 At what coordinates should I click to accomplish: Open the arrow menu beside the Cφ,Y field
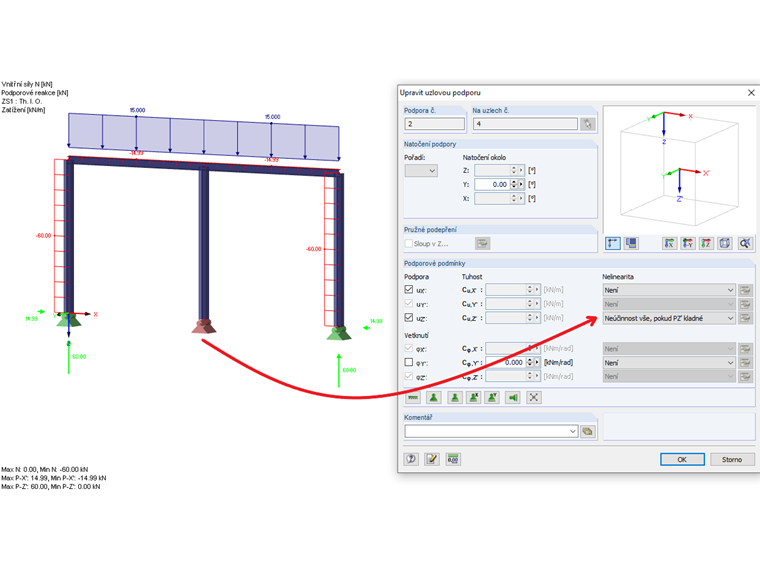point(537,363)
